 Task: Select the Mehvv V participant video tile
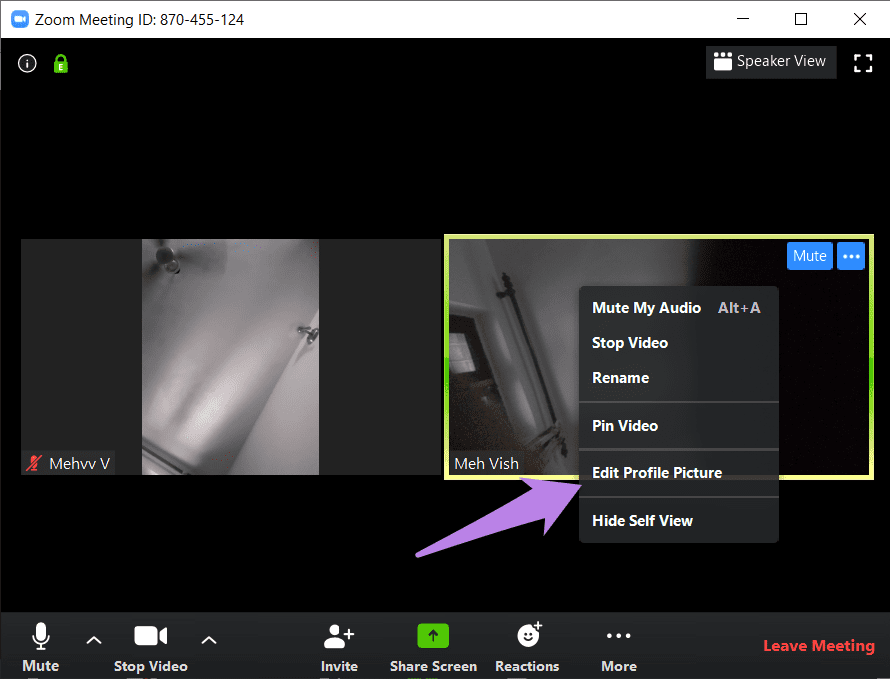(230, 356)
